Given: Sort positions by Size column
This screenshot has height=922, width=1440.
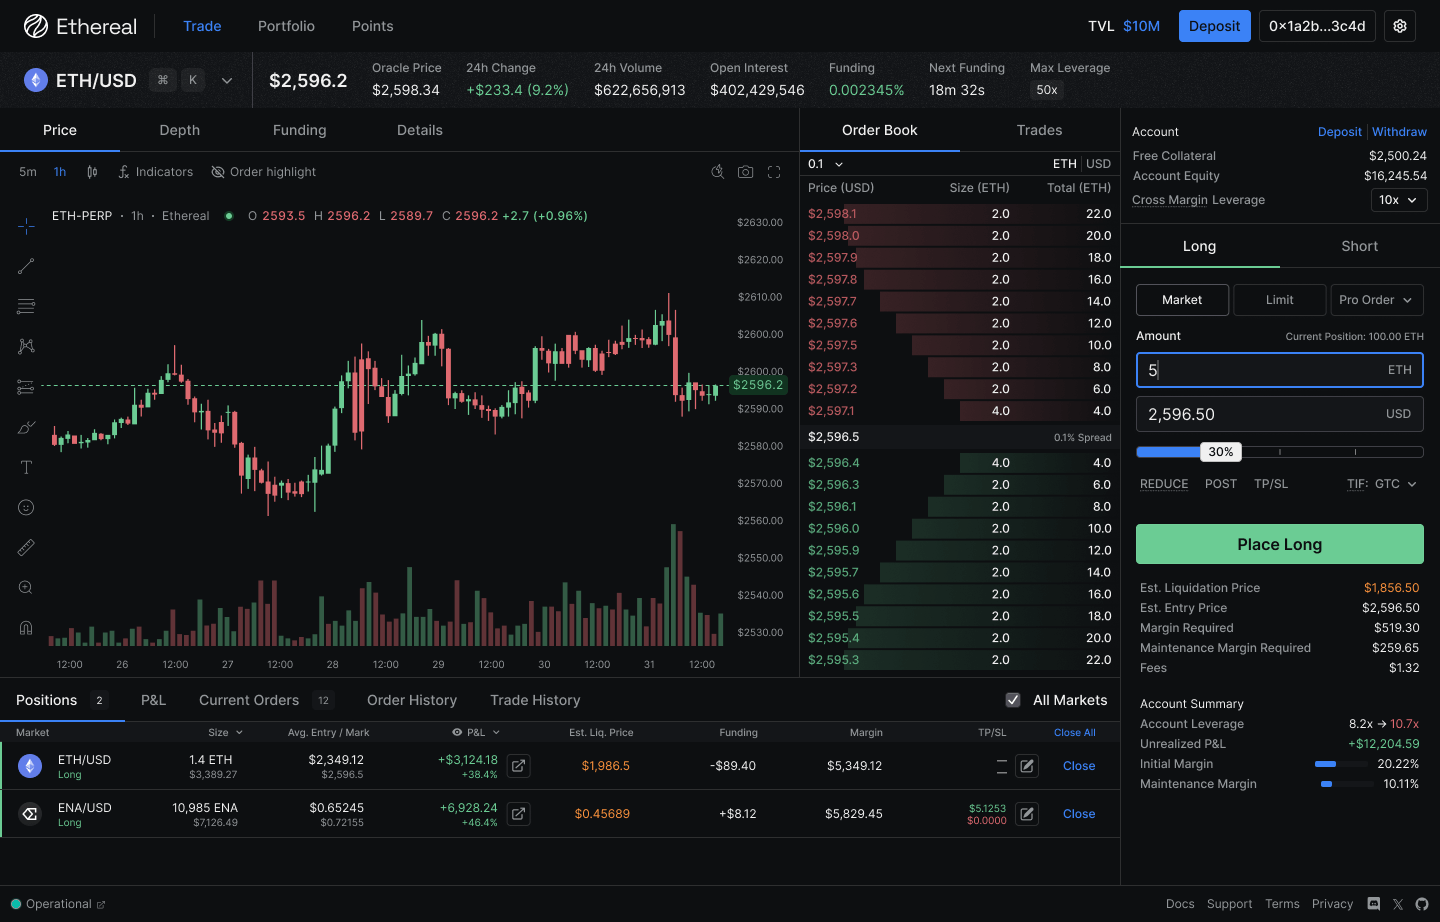Looking at the screenshot, I should coord(225,733).
